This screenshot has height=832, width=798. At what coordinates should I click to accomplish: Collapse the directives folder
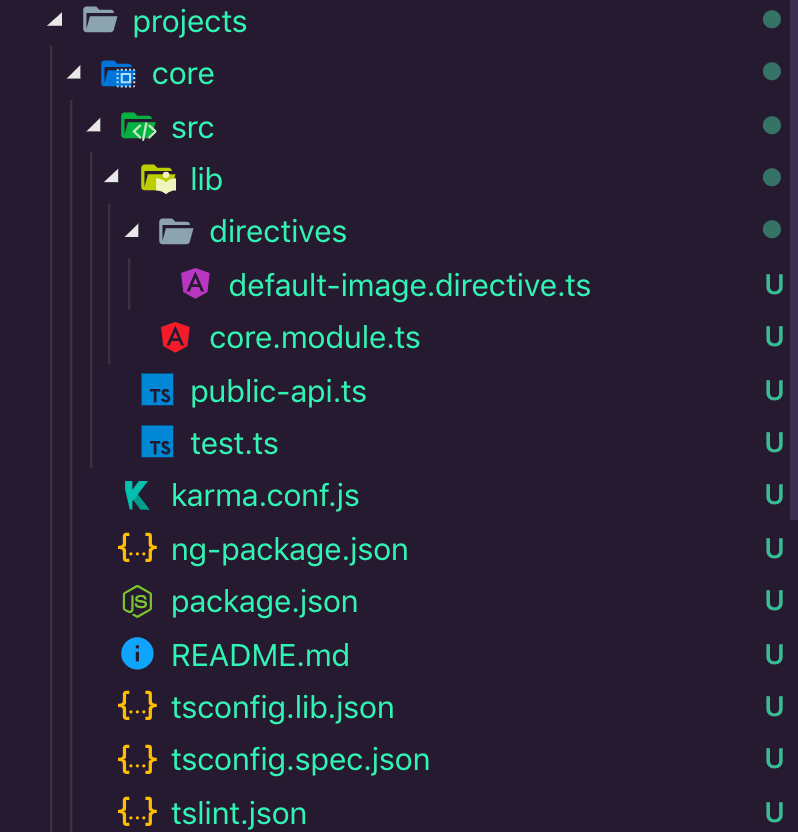coord(130,230)
